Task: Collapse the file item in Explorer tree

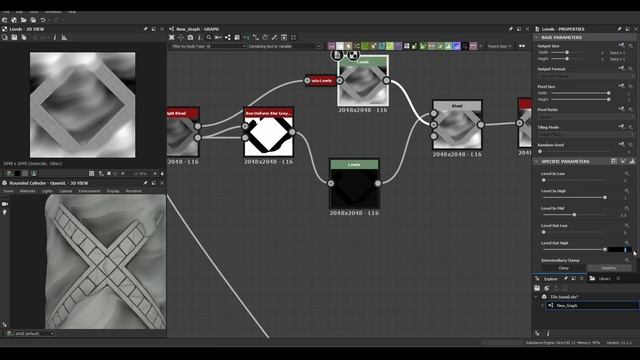Action: tap(536, 297)
